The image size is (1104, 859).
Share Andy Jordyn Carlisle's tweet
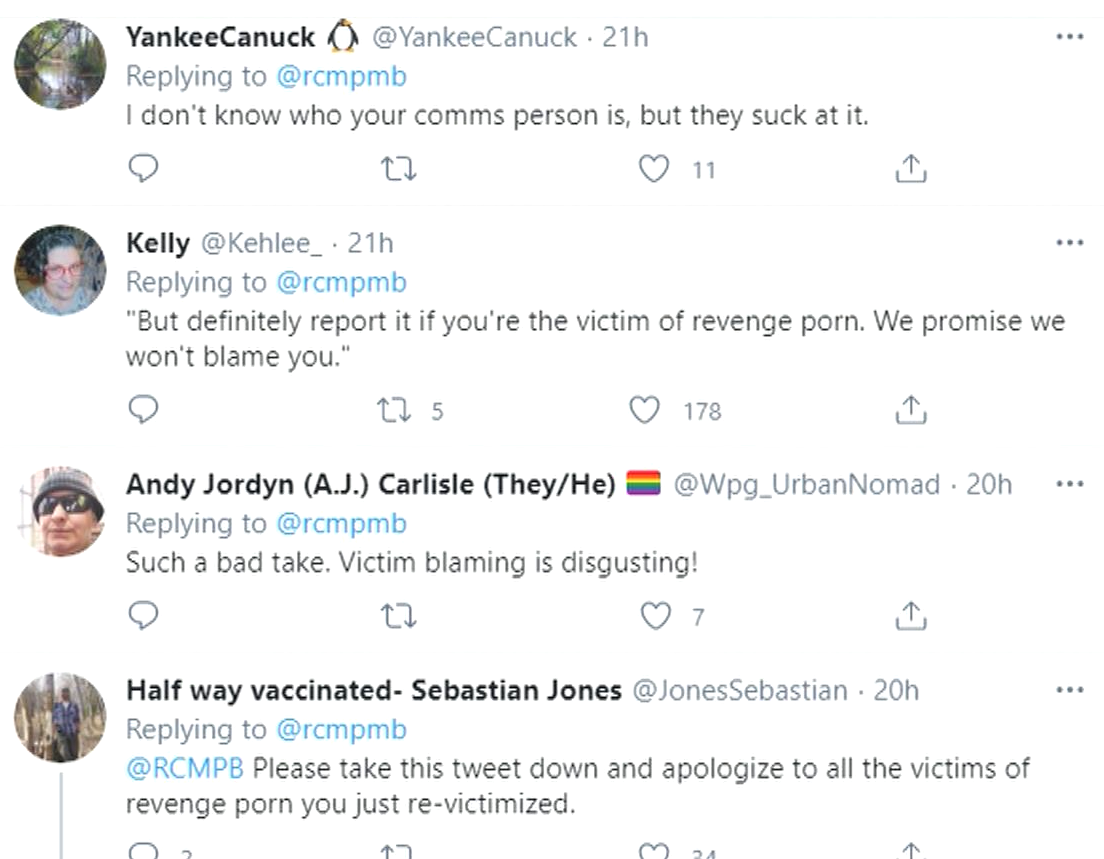[x=910, y=616]
